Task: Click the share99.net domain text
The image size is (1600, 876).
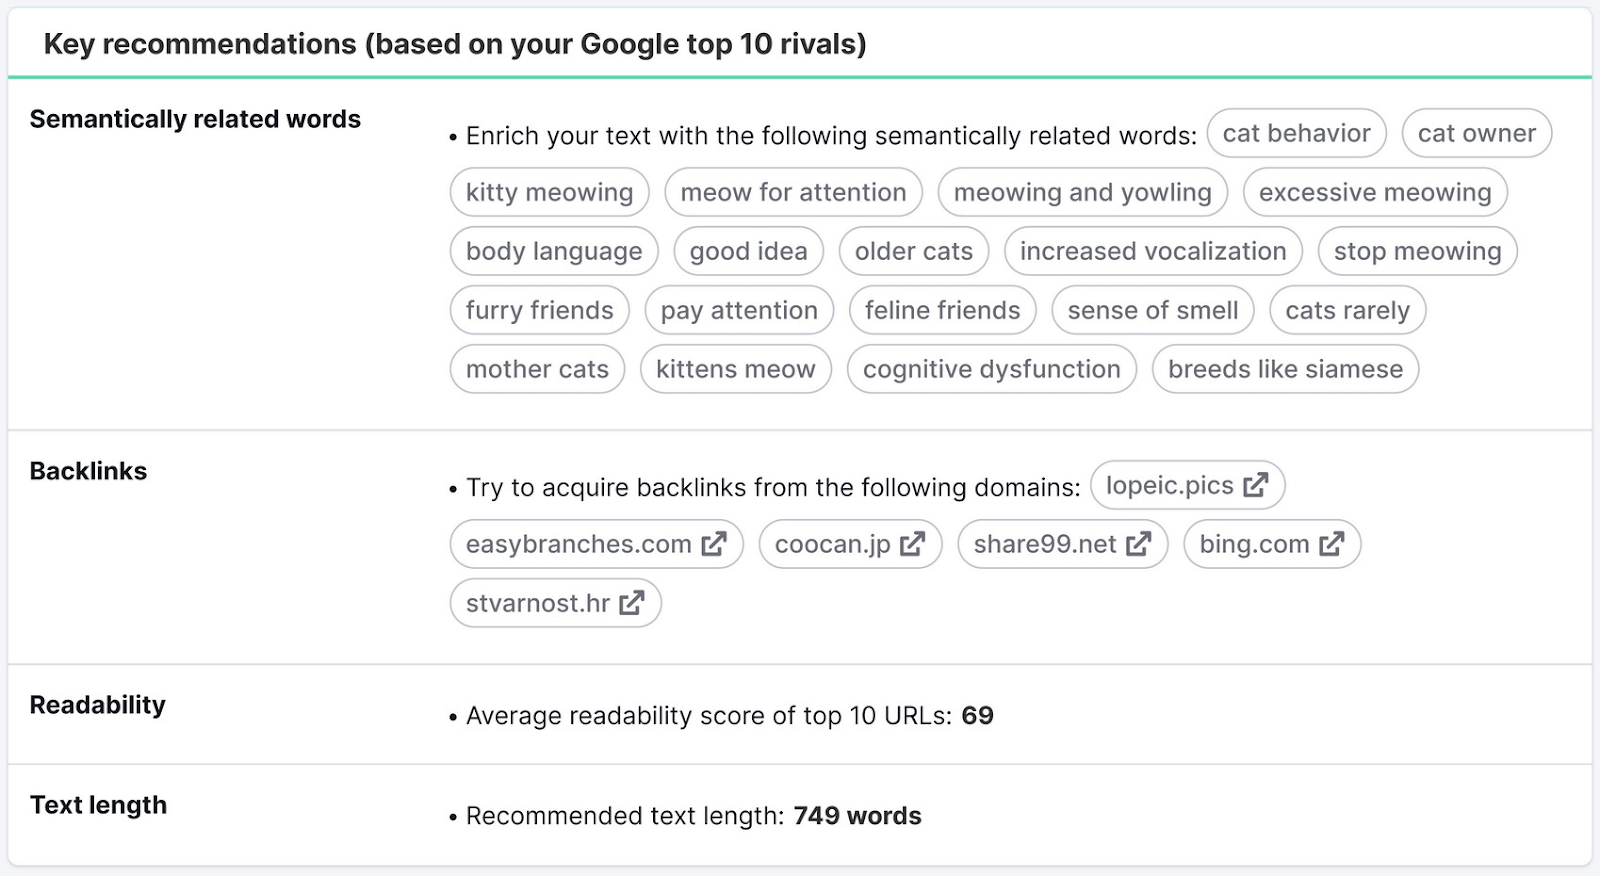Action: (x=1045, y=544)
